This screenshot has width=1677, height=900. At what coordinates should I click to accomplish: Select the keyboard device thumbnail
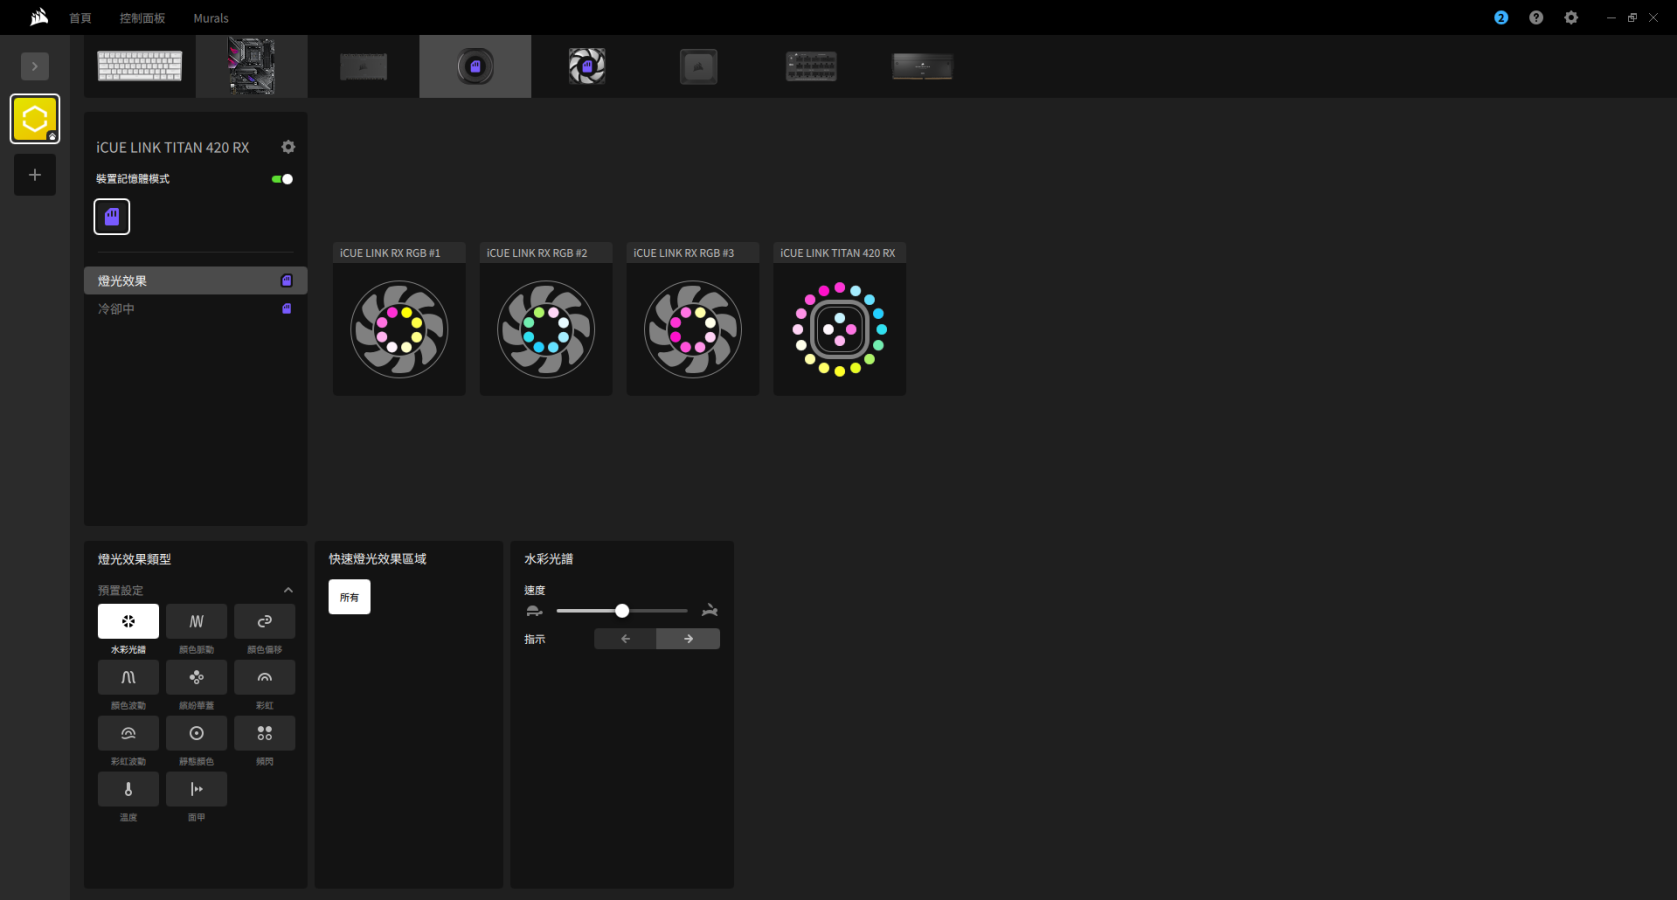click(x=140, y=66)
